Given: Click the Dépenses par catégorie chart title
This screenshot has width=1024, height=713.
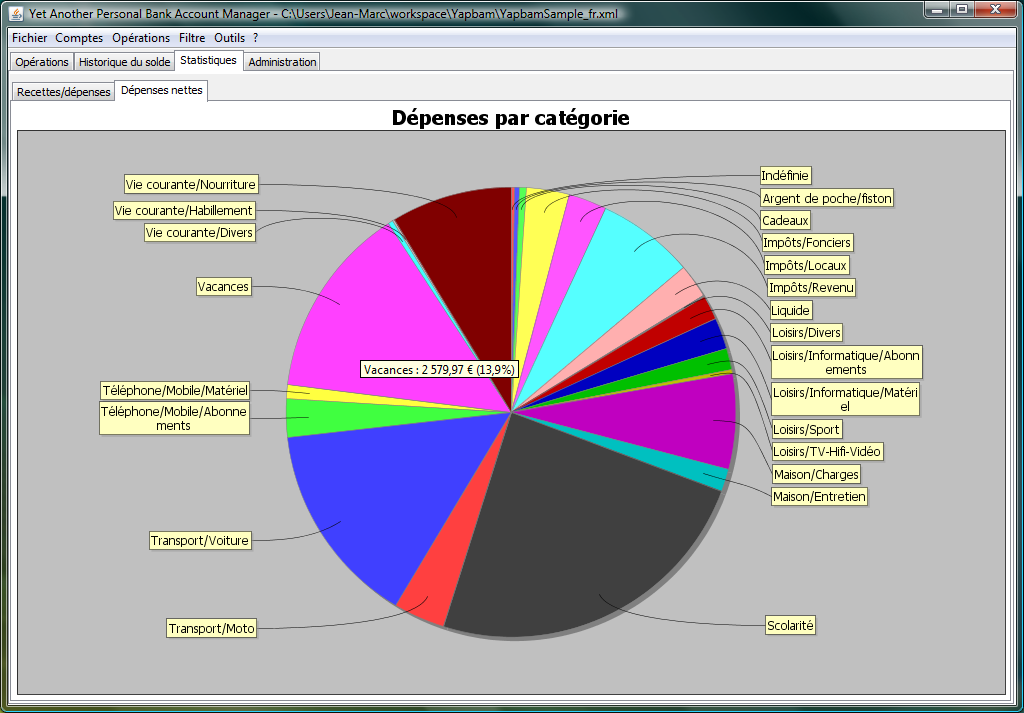Looking at the screenshot, I should 511,118.
